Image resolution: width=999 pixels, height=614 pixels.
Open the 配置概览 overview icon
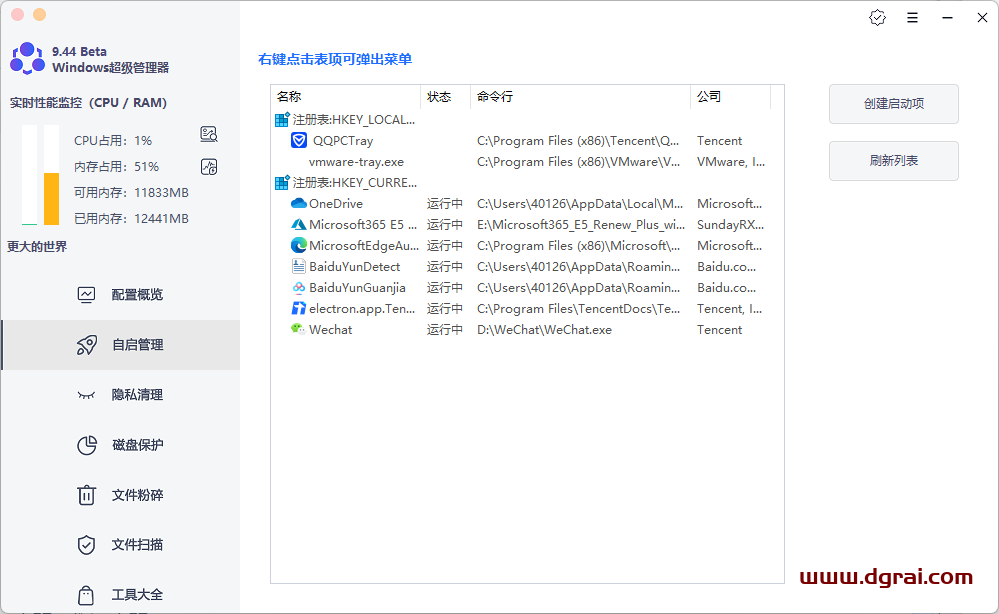[86, 294]
